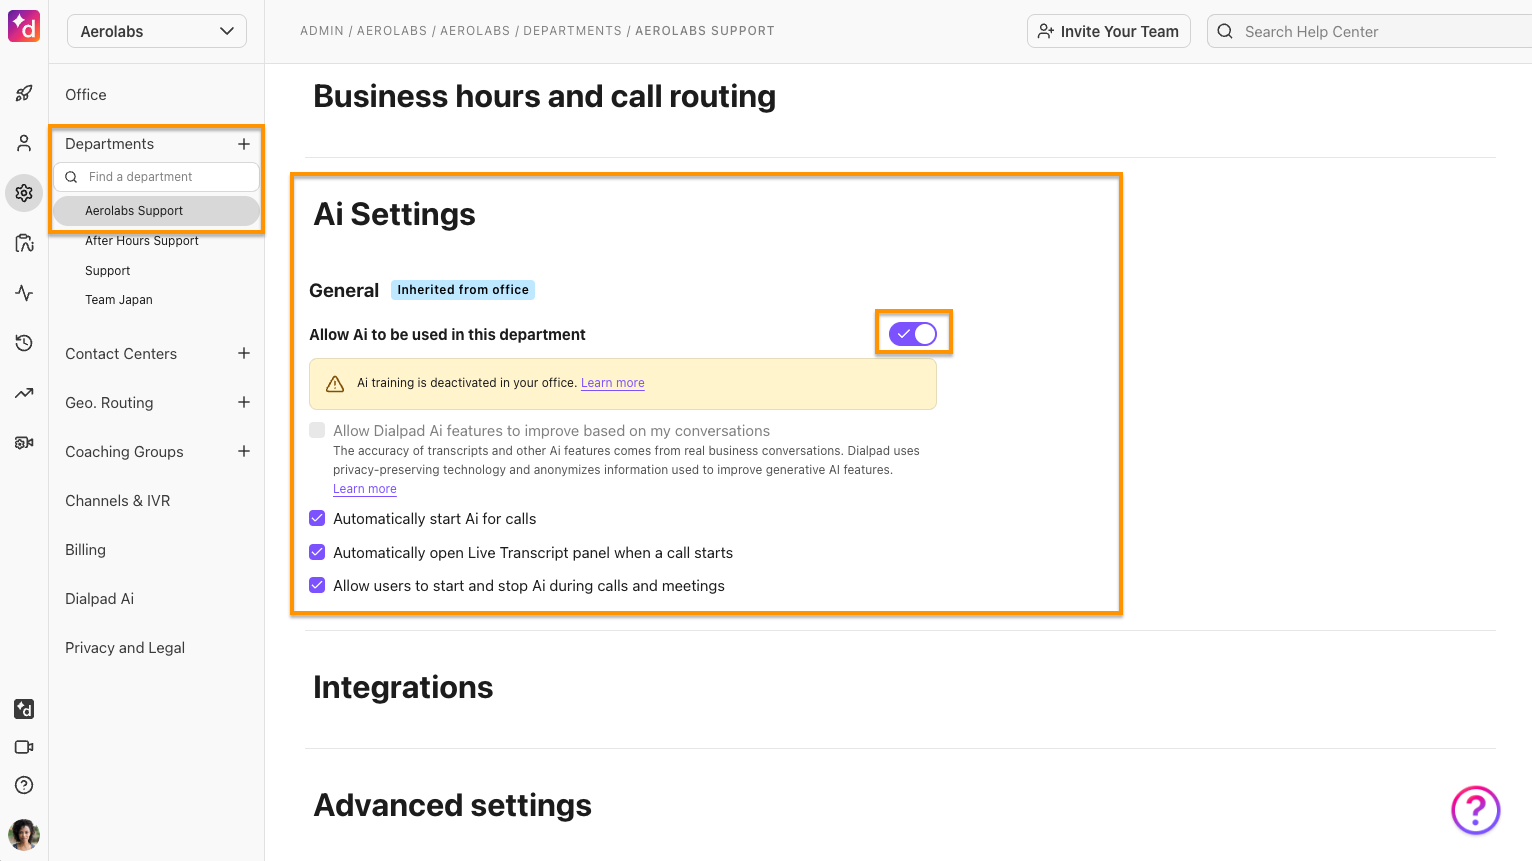Viewport: 1532px width, 861px height.
Task: Start a video meeting with camera icon
Action: [24, 747]
